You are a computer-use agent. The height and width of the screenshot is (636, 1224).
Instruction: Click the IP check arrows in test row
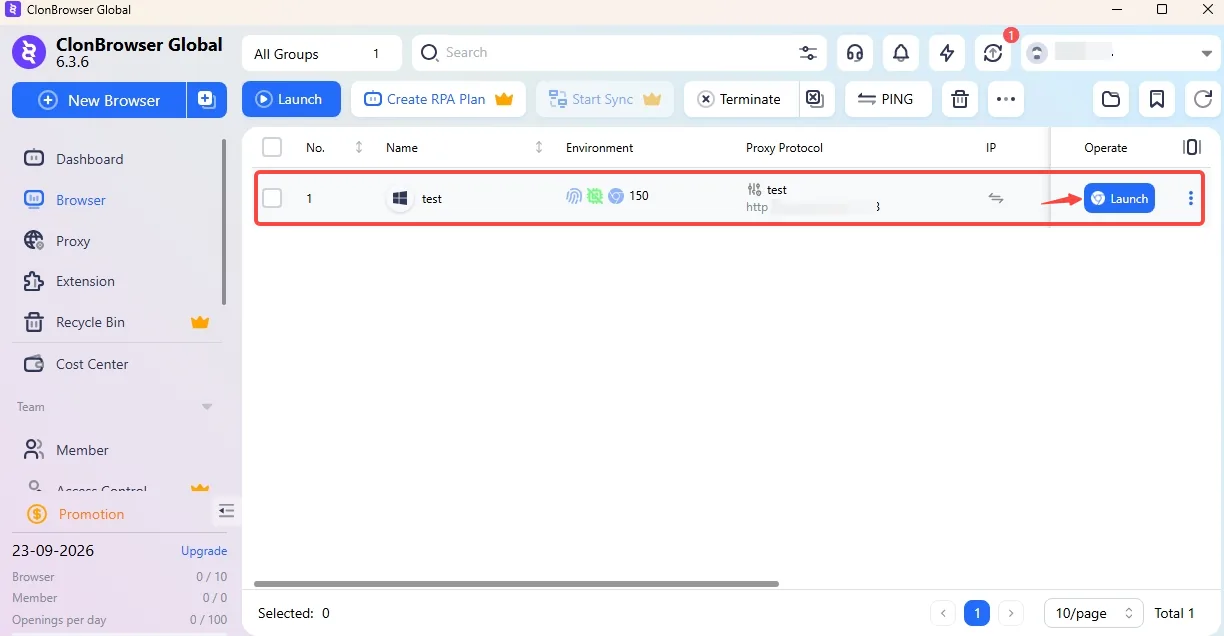[996, 198]
